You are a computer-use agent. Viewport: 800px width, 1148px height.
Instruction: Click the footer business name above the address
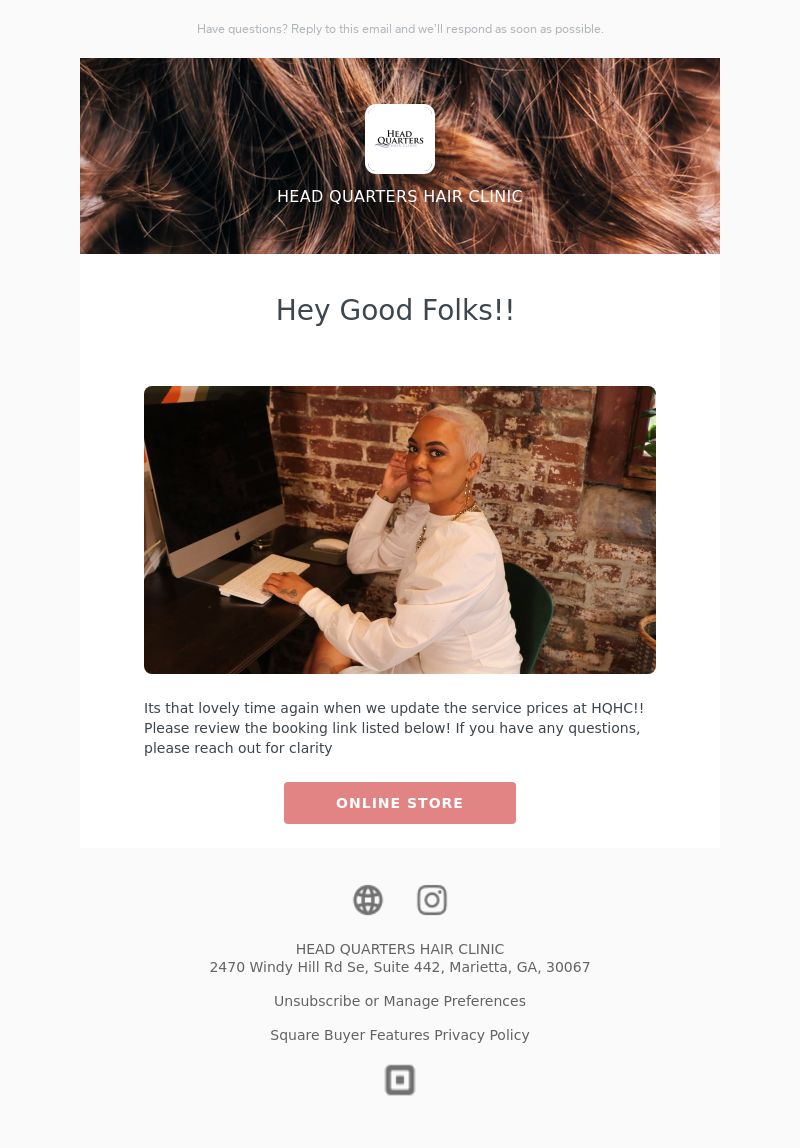400,949
